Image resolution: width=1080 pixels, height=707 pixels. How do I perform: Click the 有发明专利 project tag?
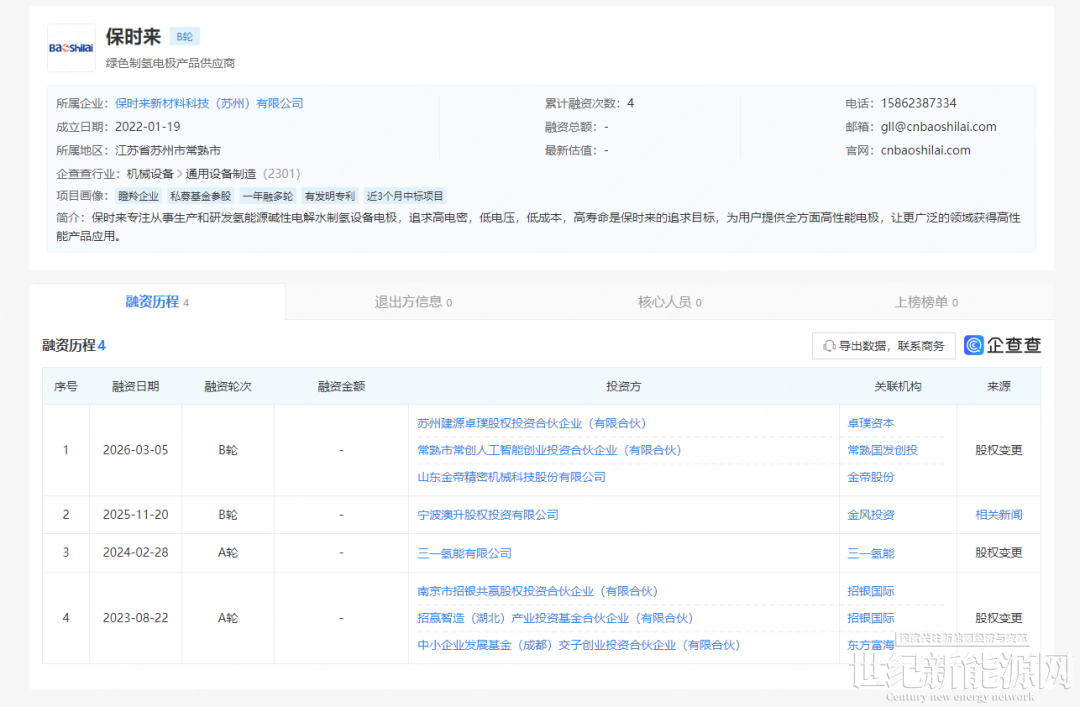click(330, 196)
